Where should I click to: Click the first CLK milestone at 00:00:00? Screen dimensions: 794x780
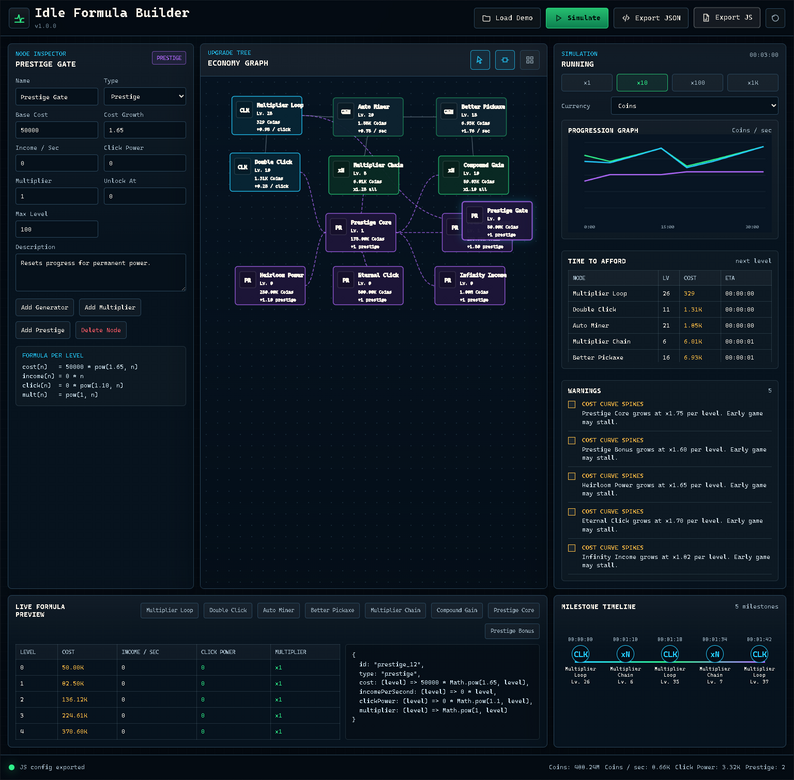580,654
